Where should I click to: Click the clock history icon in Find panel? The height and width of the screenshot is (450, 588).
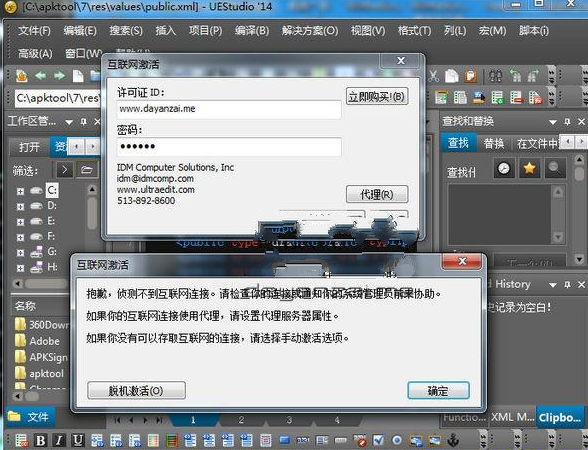(x=504, y=168)
